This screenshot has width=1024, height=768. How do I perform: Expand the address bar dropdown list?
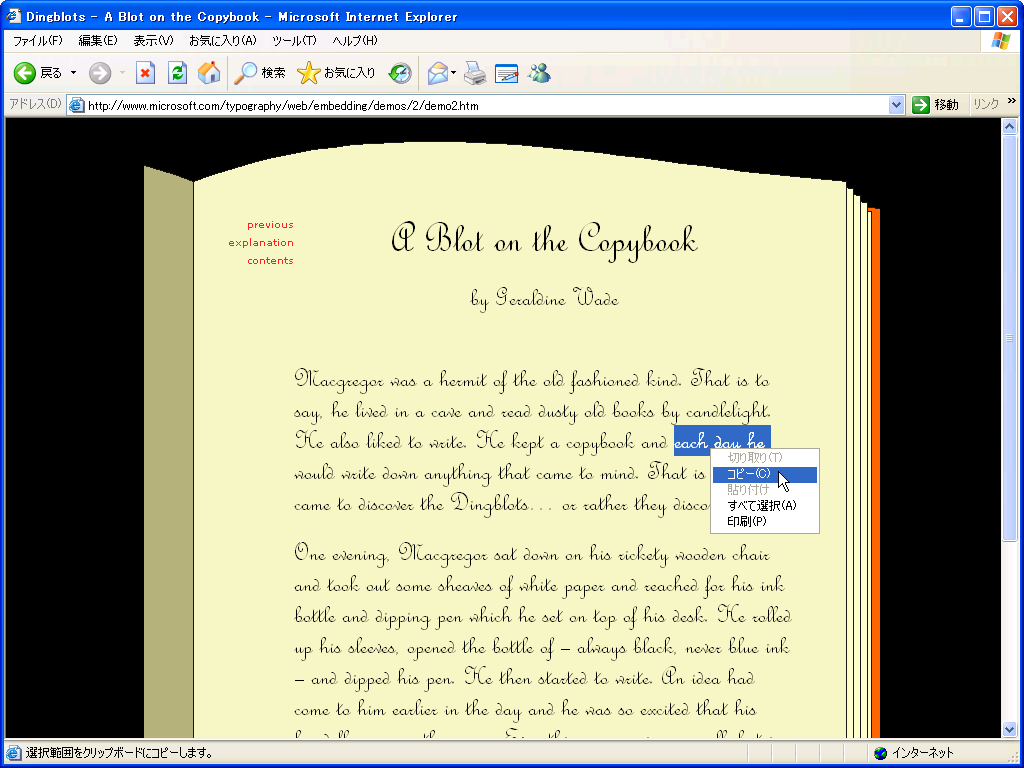(896, 105)
